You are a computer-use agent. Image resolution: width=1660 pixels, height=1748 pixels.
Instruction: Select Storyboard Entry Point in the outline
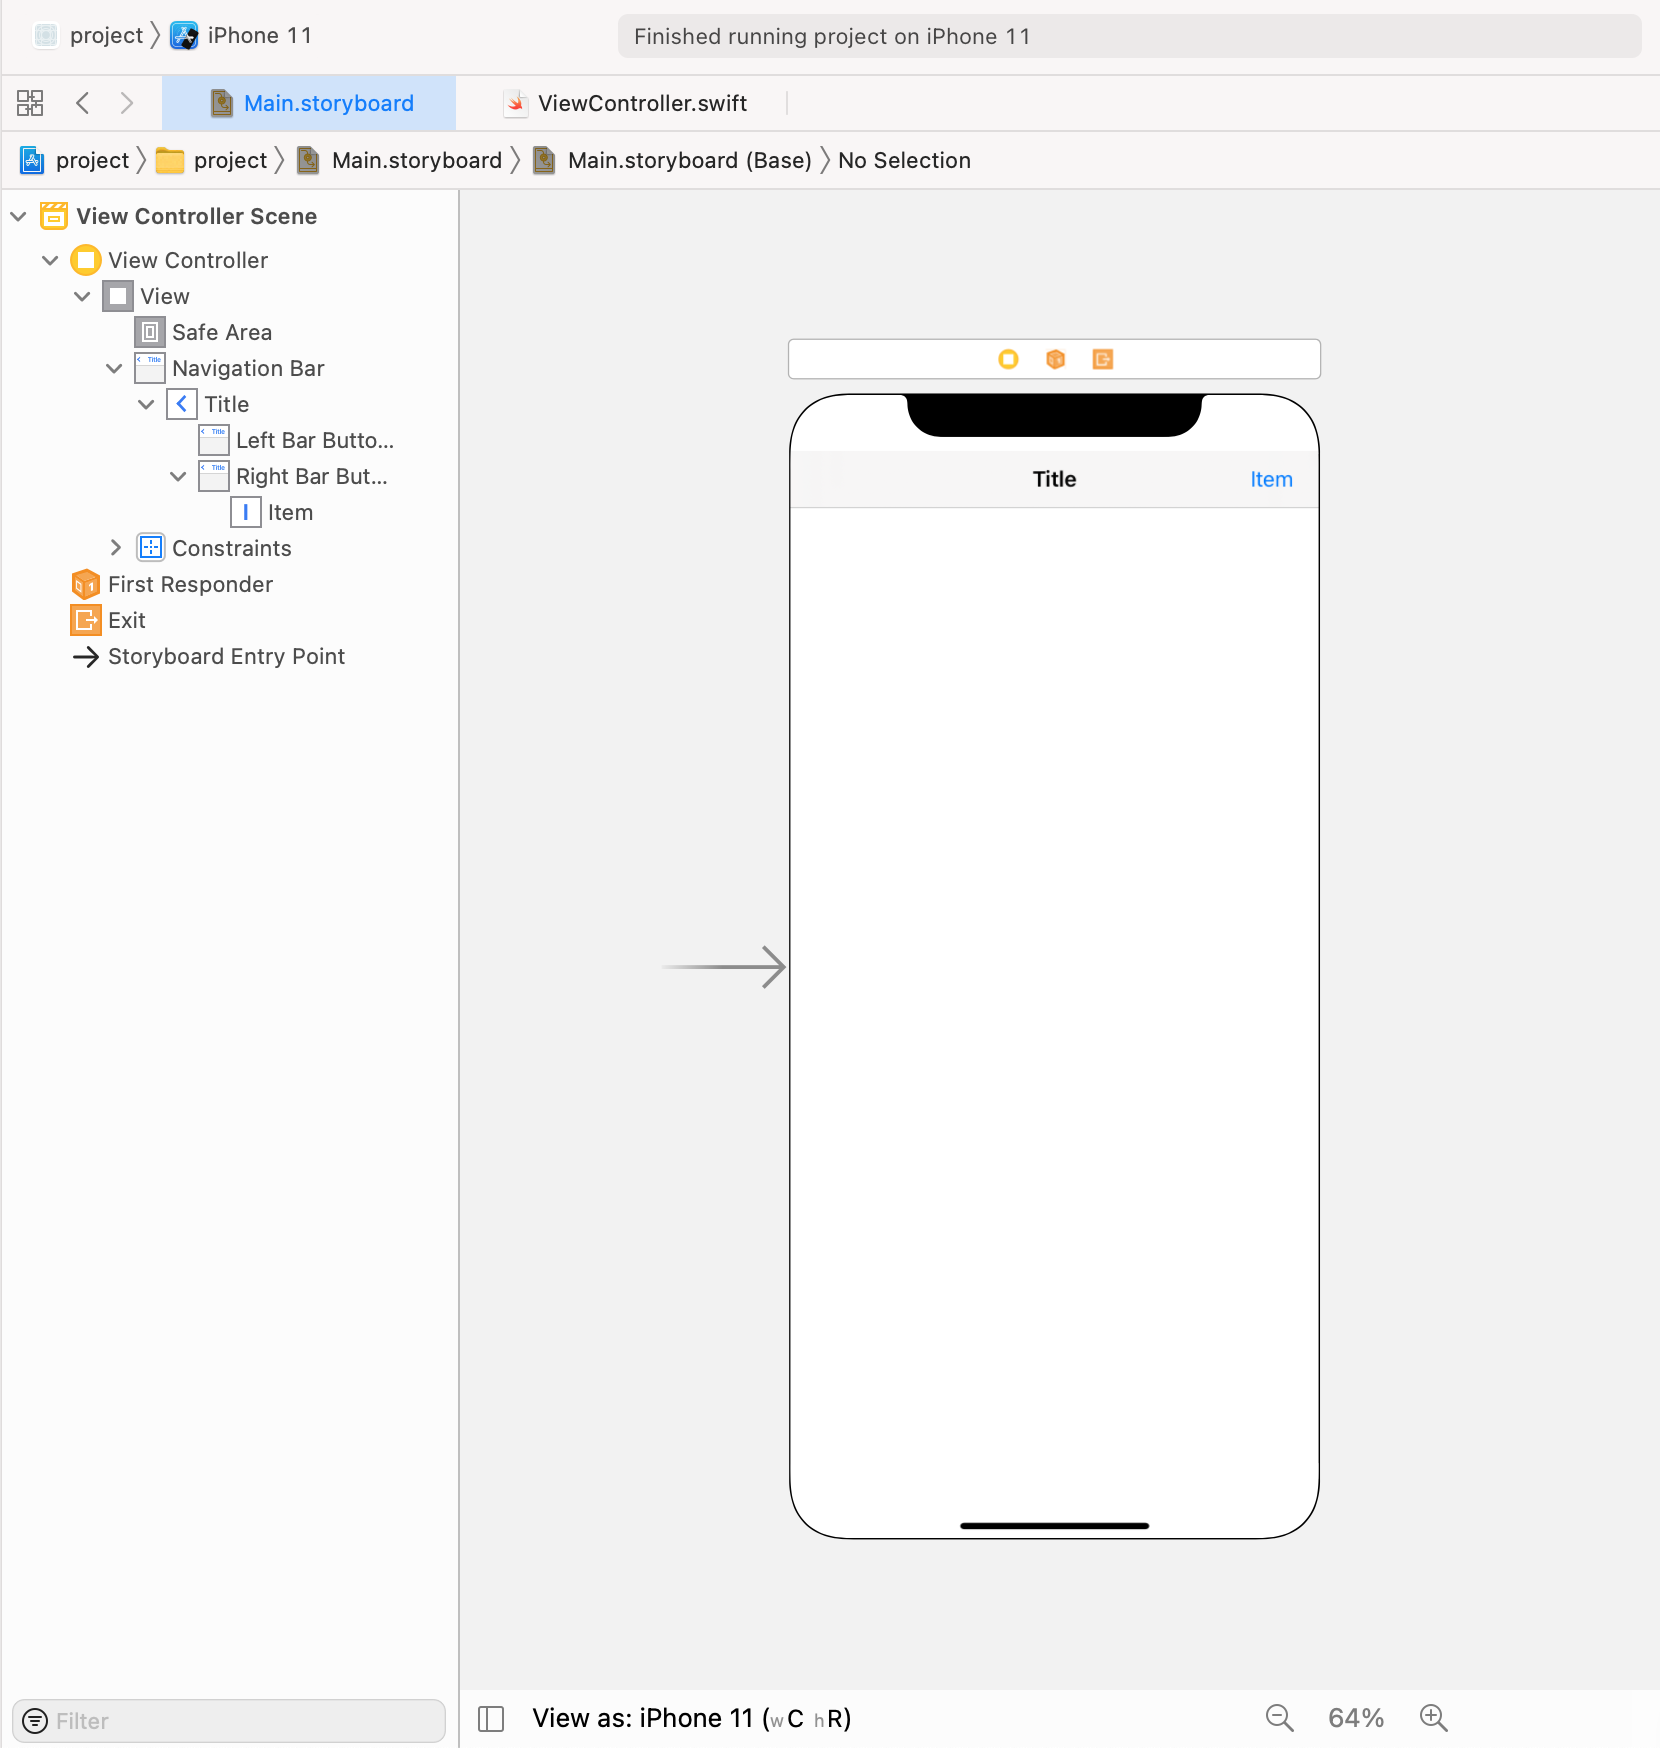pyautogui.click(x=230, y=656)
